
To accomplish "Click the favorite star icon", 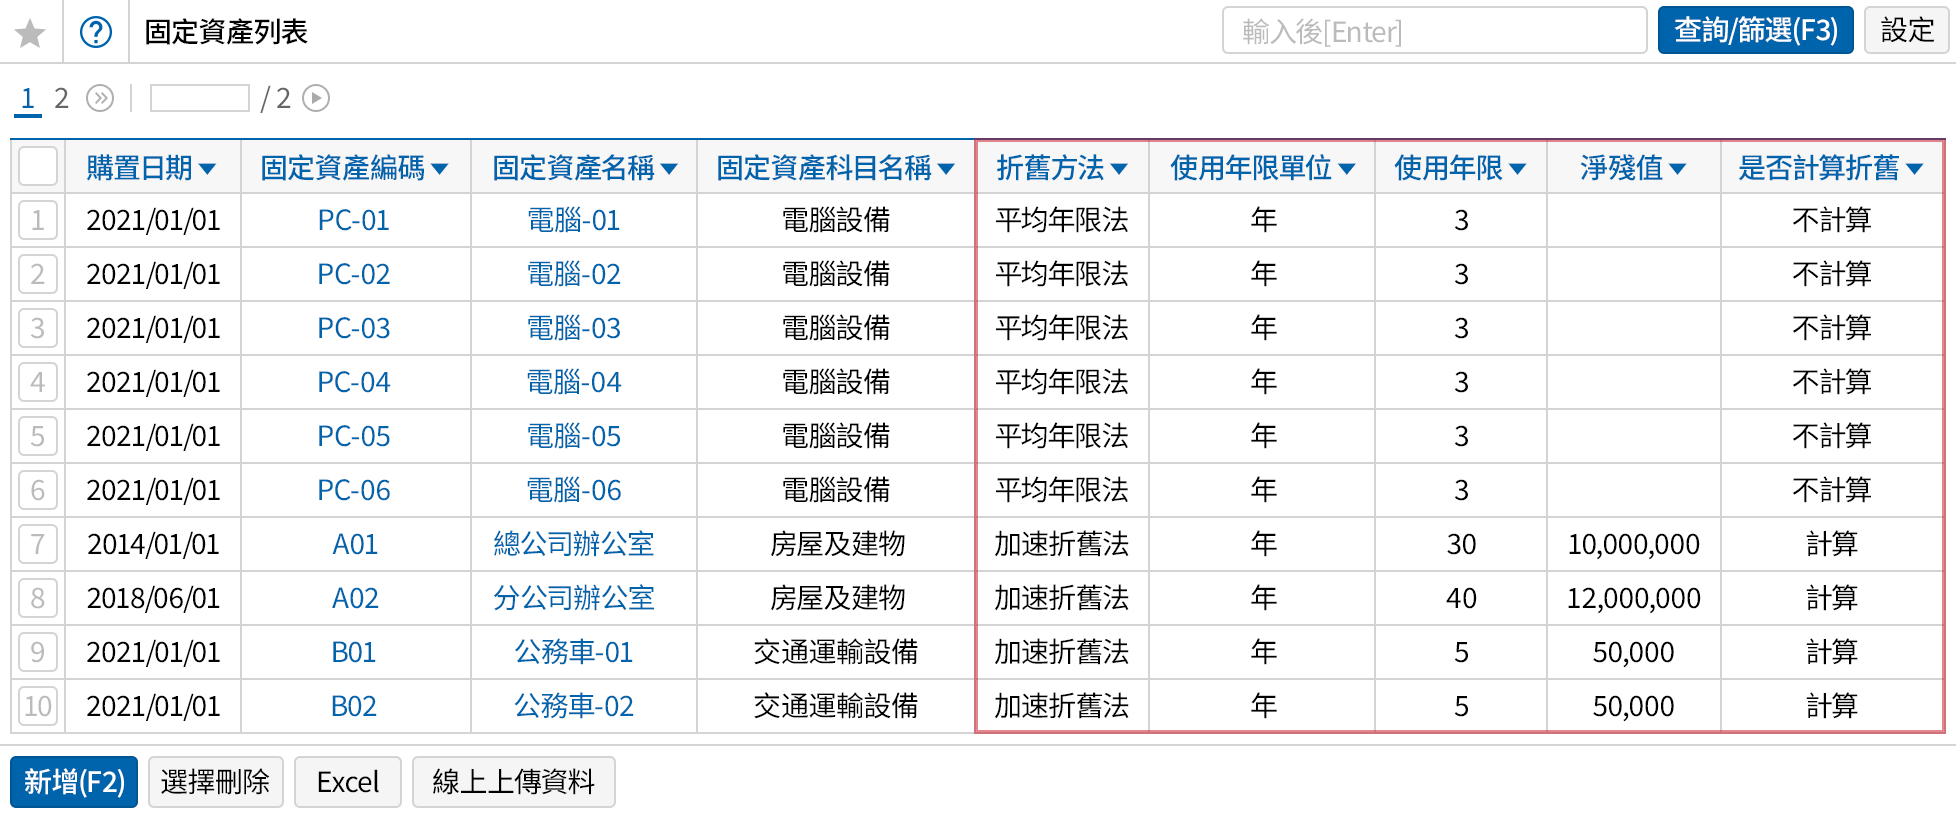I will pos(31,33).
